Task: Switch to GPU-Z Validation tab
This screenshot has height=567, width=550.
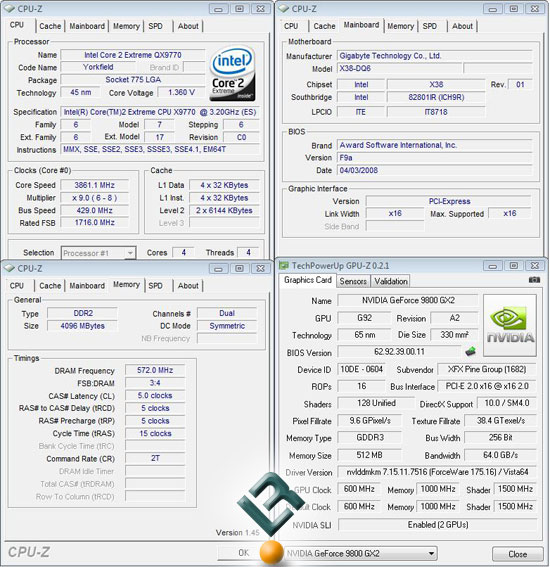Action: click(391, 281)
